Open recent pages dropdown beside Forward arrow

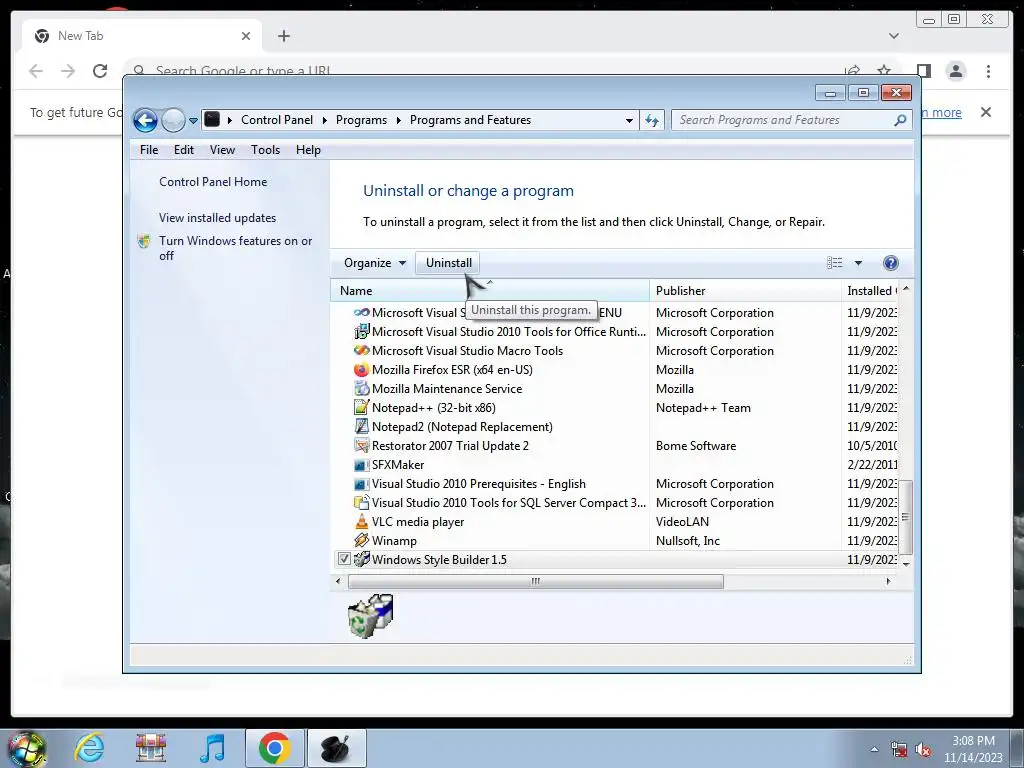point(193,121)
